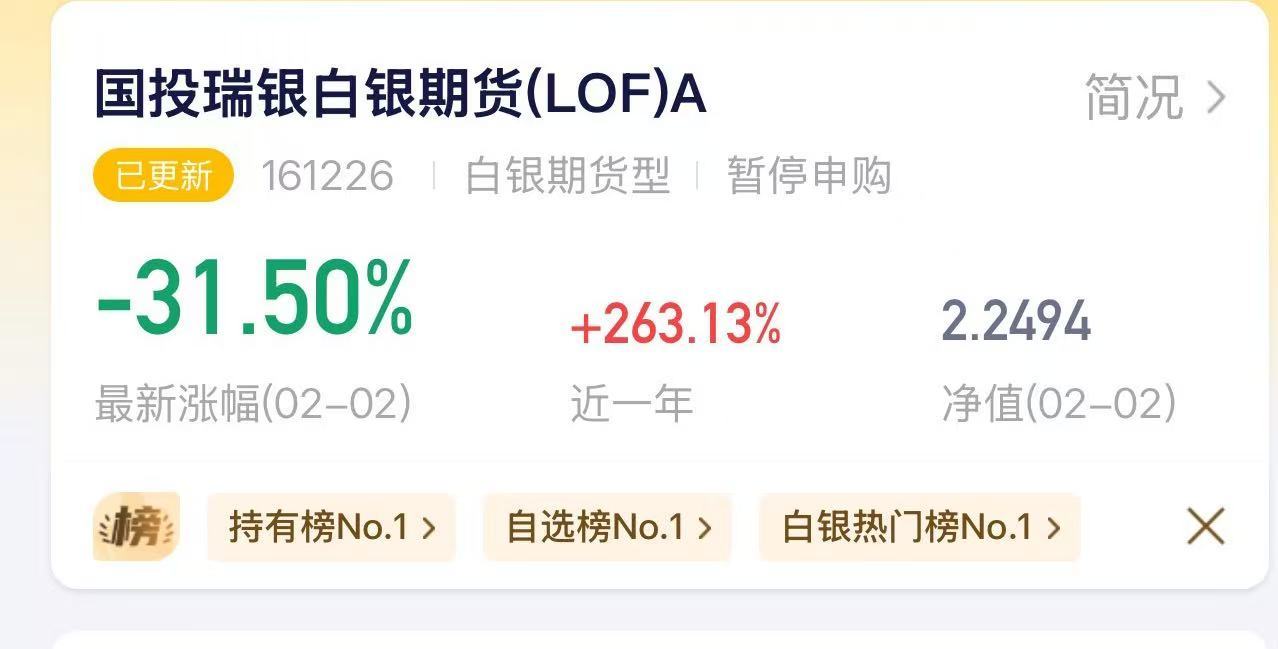The height and width of the screenshot is (649, 1278).
Task: Tap the 净值(02-02) label
Action: click(1058, 404)
